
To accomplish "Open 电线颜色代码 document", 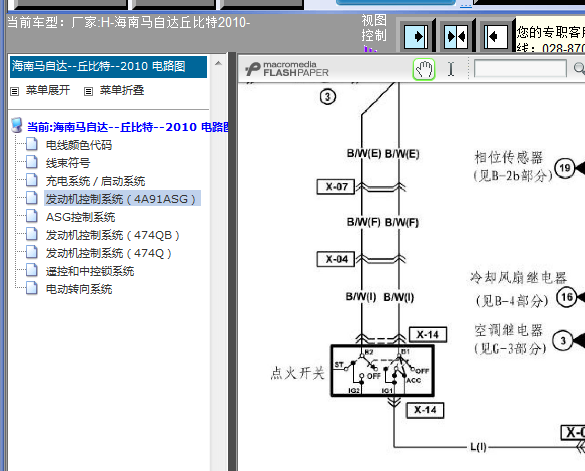I will [79, 145].
